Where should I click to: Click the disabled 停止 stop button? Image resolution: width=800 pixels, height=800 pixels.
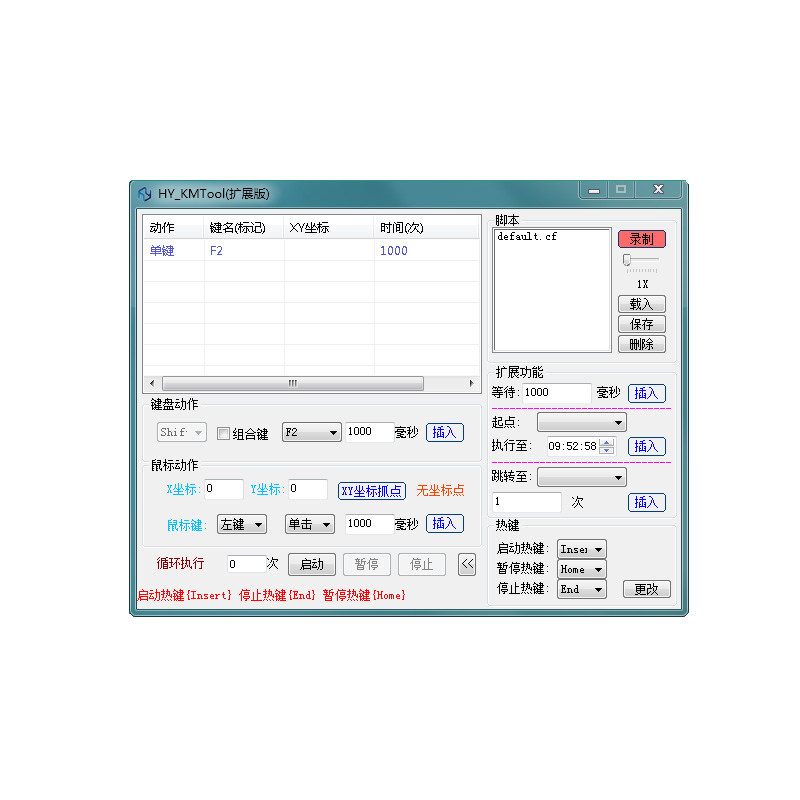point(422,564)
